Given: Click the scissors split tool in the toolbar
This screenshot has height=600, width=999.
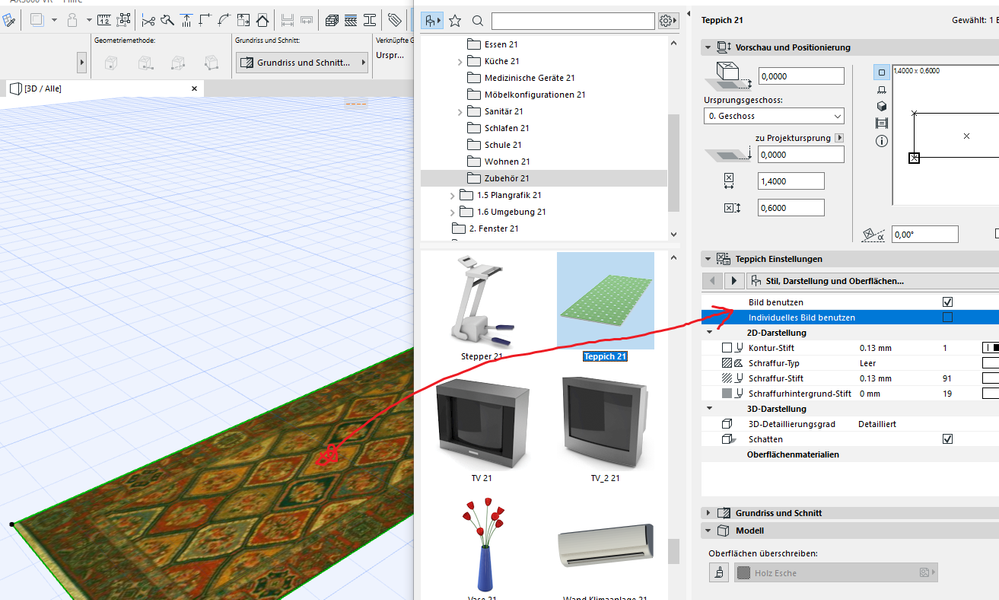Looking at the screenshot, I should coord(148,20).
